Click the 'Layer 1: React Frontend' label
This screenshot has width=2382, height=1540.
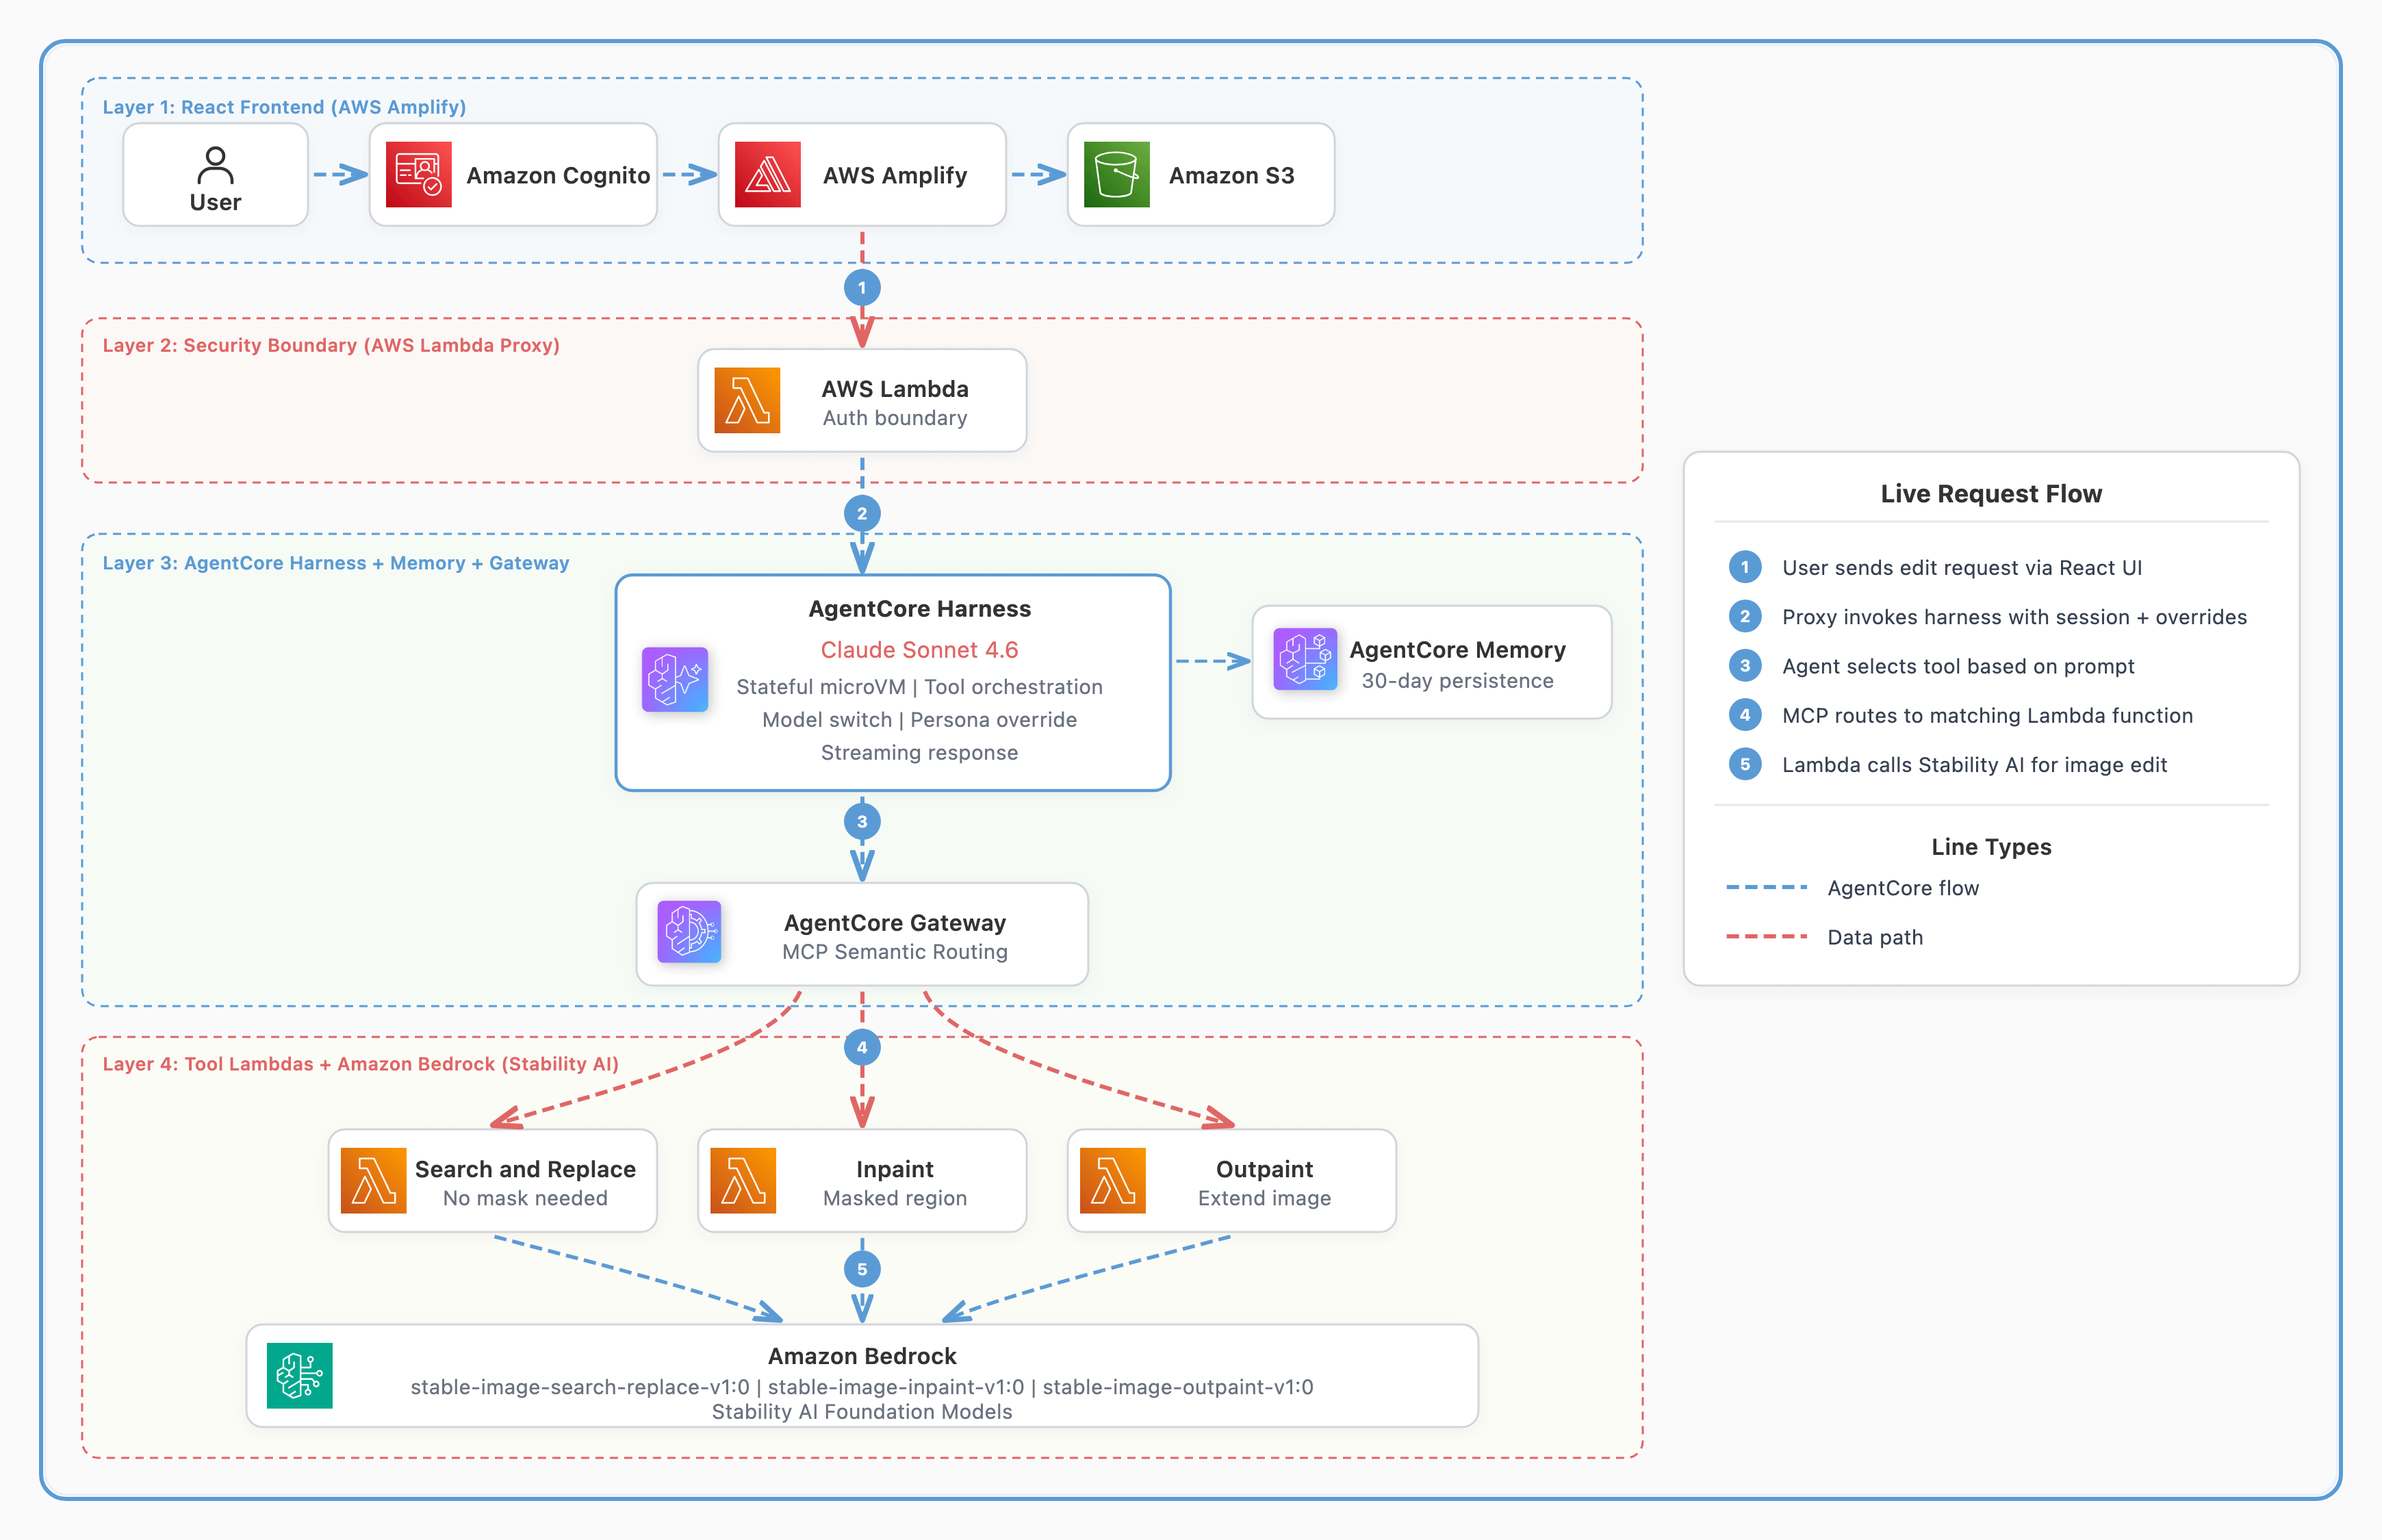coord(284,107)
